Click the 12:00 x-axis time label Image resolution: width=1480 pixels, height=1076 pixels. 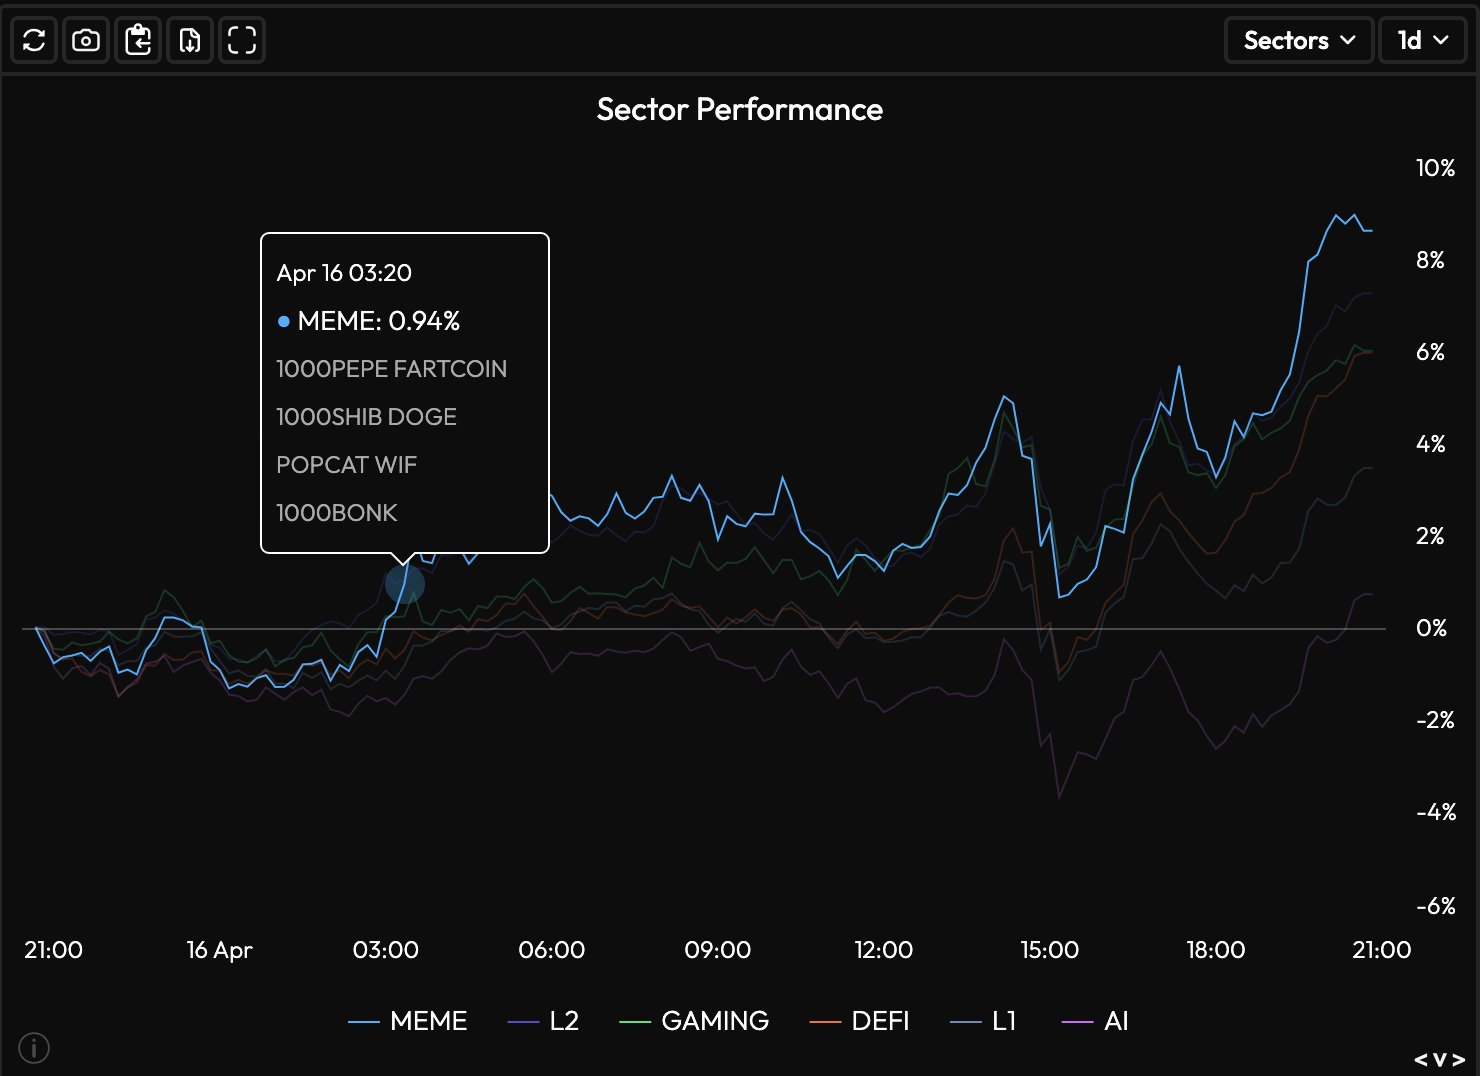pyautogui.click(x=883, y=950)
